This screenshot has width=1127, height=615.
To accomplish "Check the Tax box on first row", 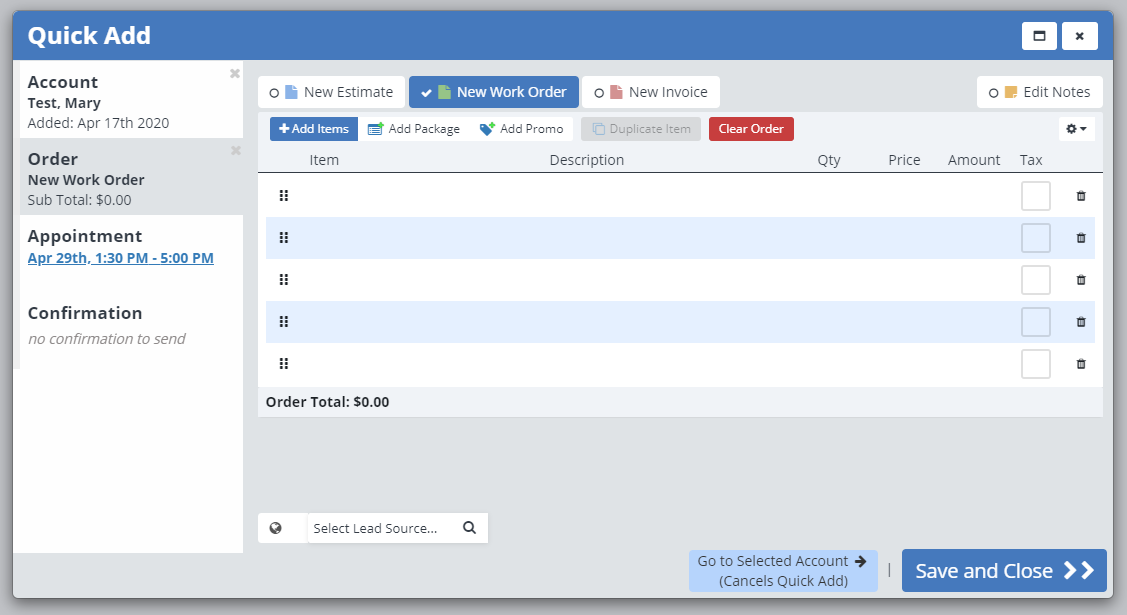I will pyautogui.click(x=1035, y=196).
